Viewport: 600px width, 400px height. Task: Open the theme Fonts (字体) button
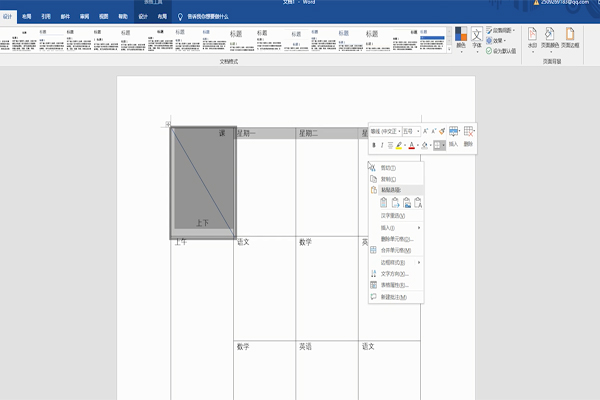coord(477,39)
